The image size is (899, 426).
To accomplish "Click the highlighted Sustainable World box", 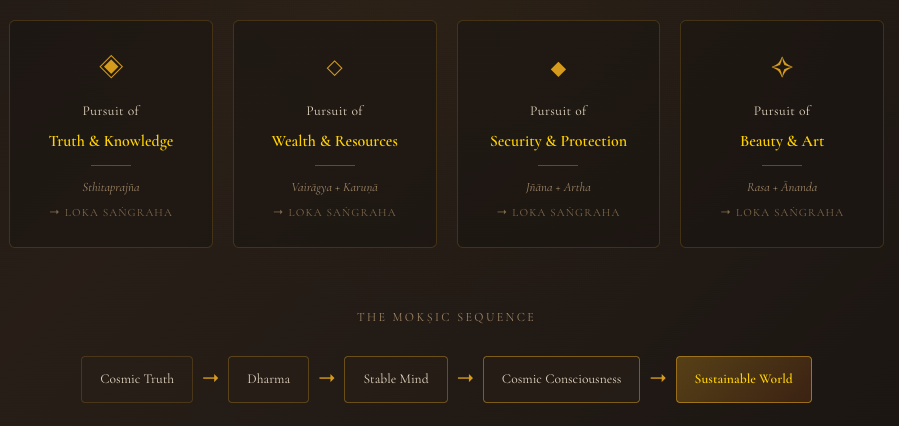I will pos(743,379).
